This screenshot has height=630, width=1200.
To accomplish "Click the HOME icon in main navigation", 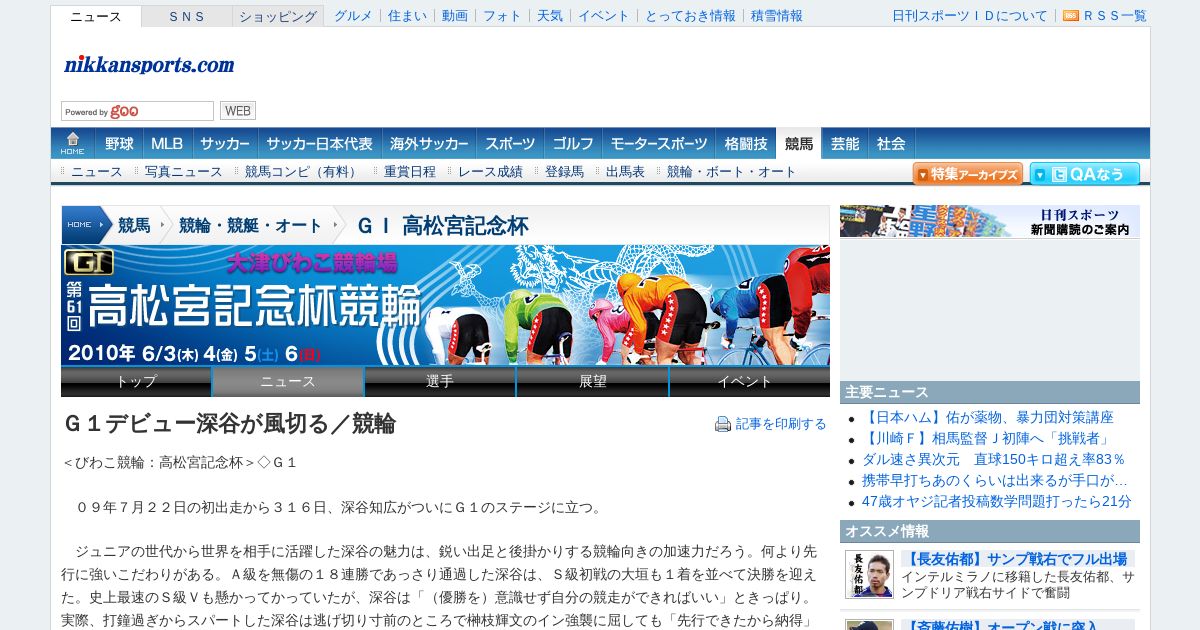I will (x=72, y=143).
